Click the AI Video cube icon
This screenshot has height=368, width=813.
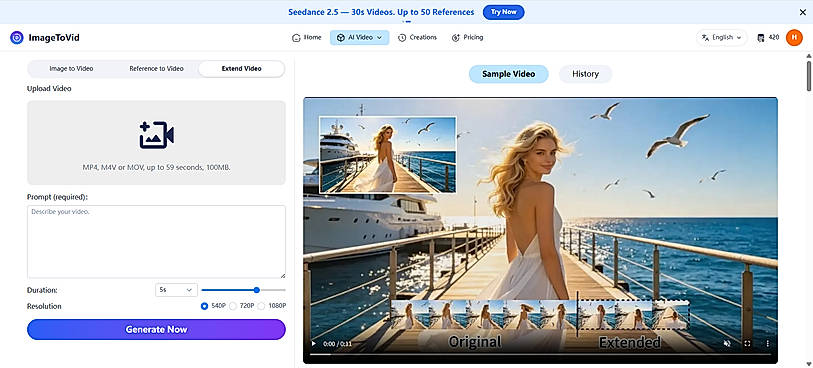click(x=341, y=38)
